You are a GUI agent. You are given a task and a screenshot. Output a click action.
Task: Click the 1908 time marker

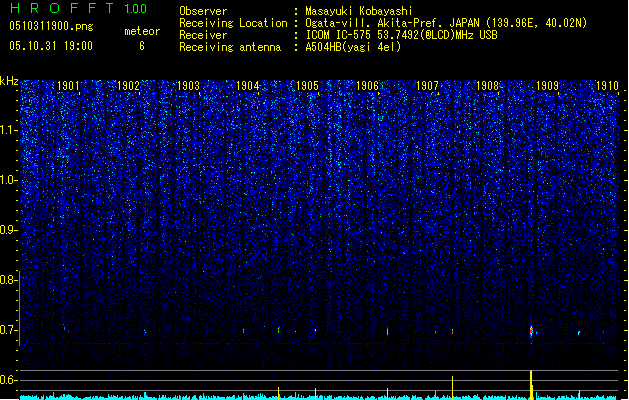487,86
